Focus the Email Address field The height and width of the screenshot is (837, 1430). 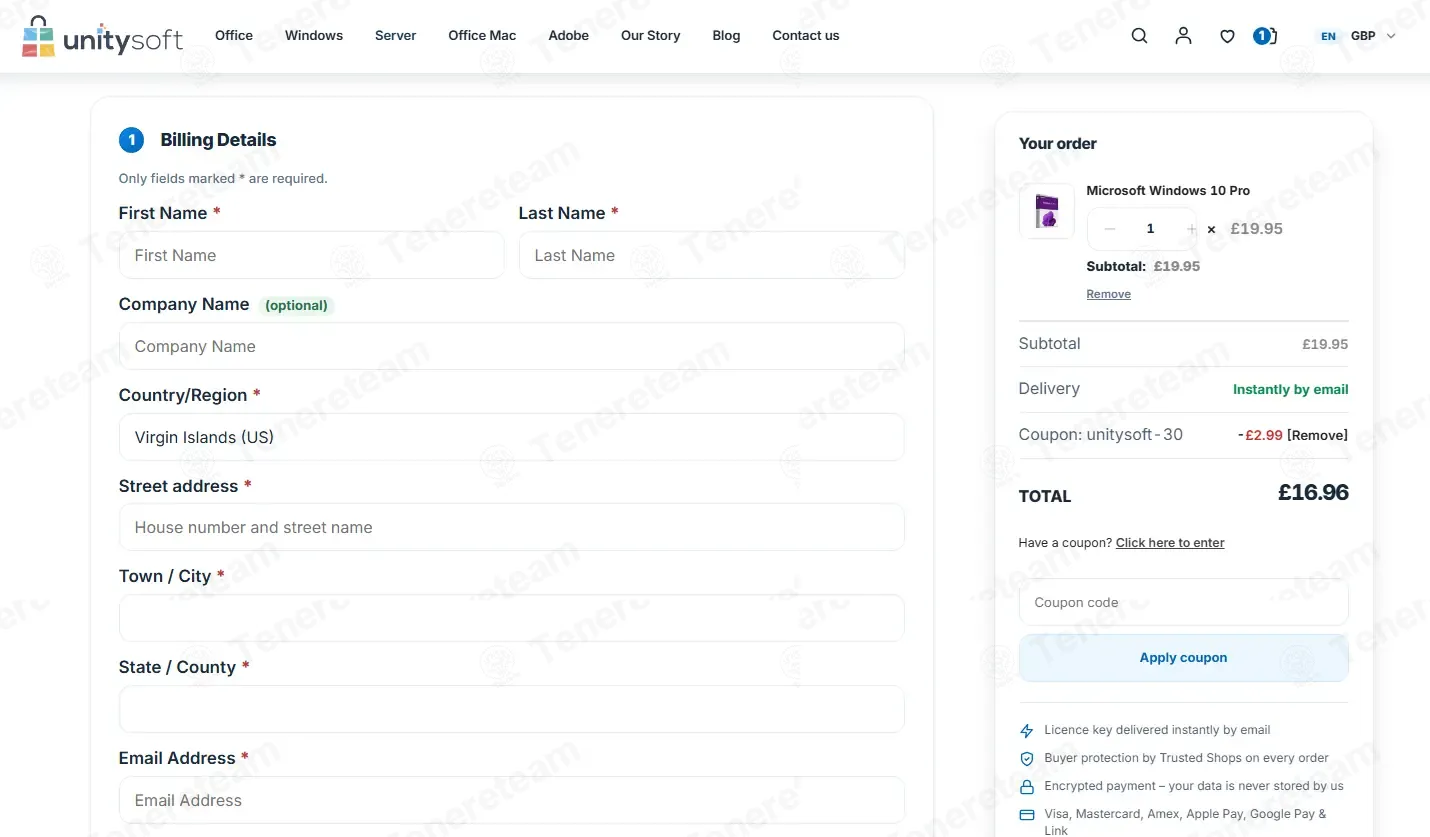[512, 800]
